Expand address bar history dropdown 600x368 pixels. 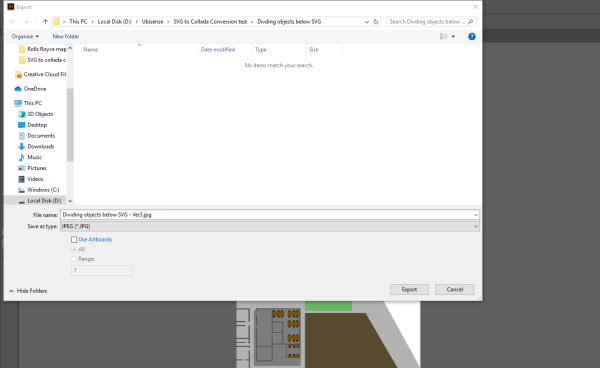coord(367,22)
